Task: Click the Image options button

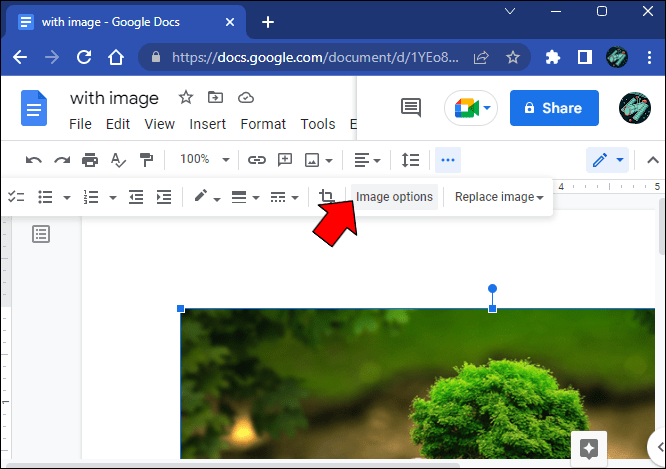Action: 394,197
